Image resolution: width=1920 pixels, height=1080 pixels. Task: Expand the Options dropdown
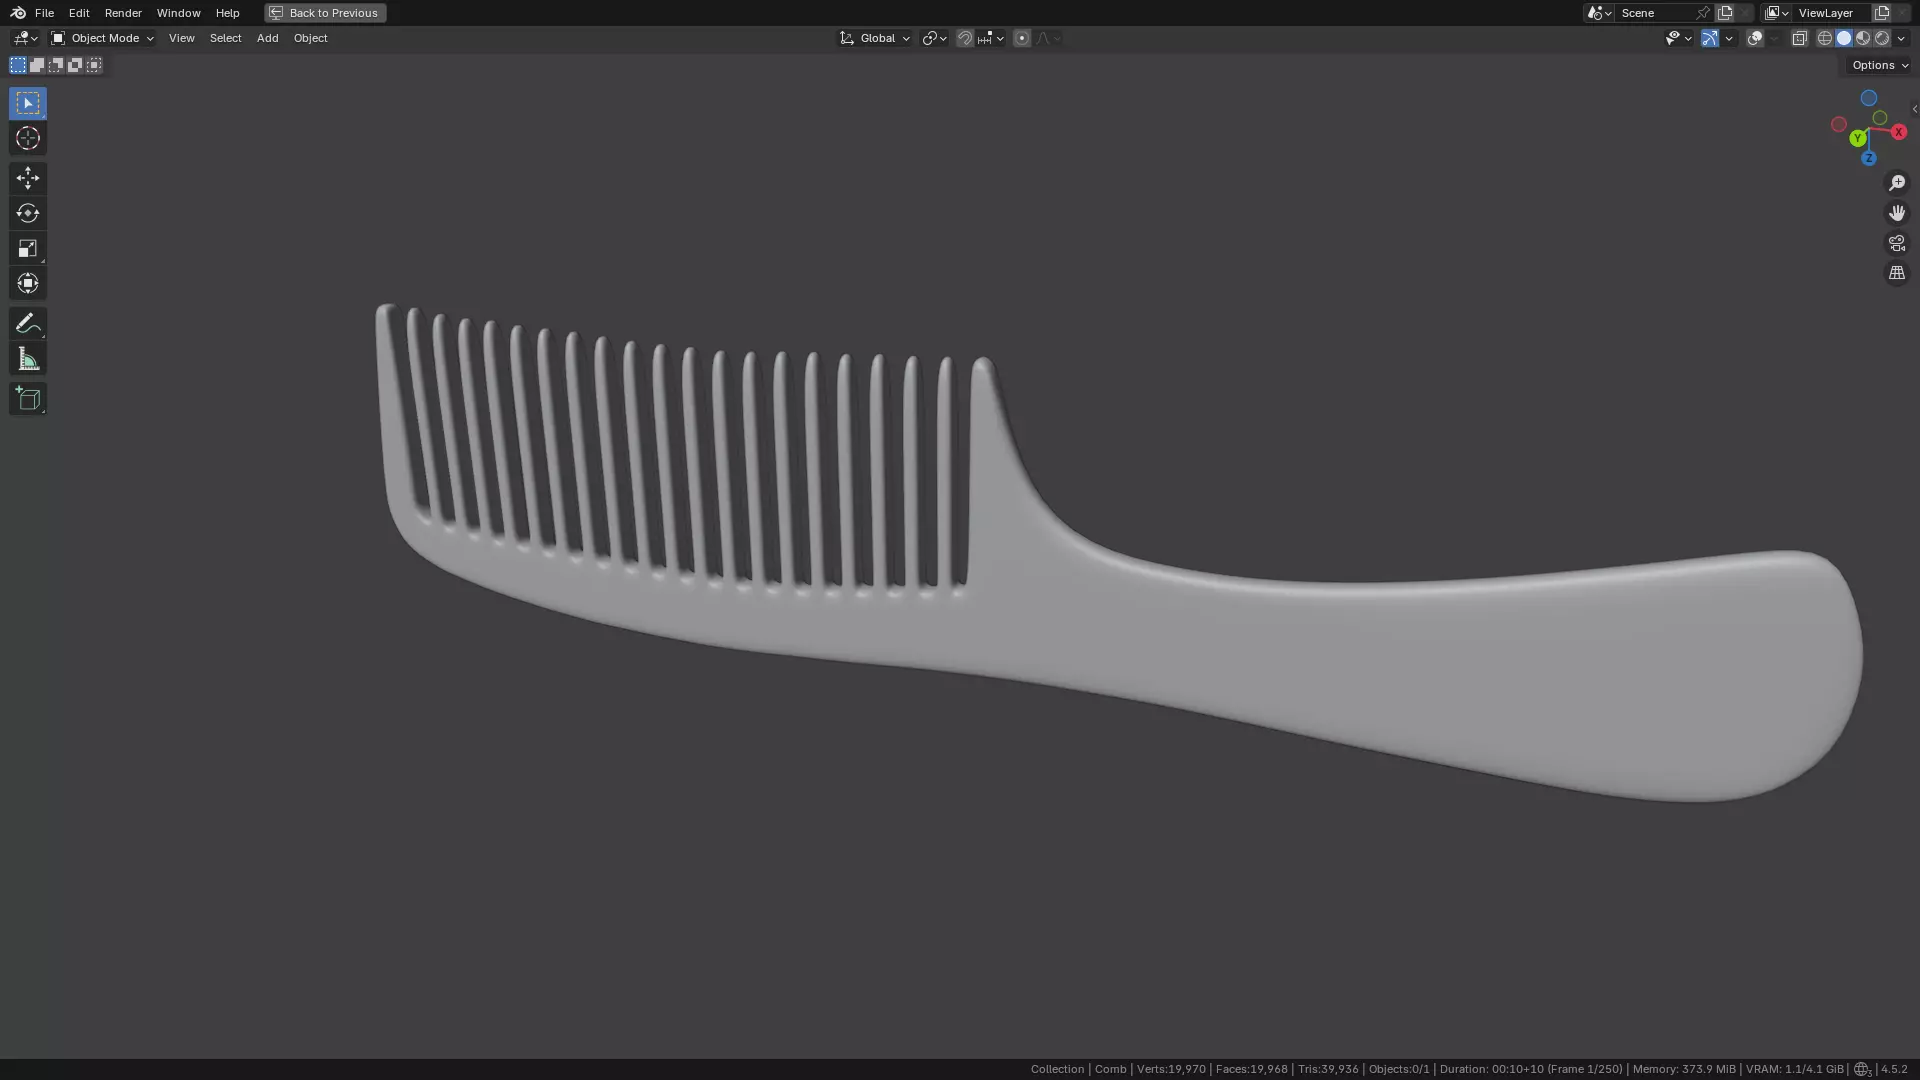pyautogui.click(x=1880, y=65)
